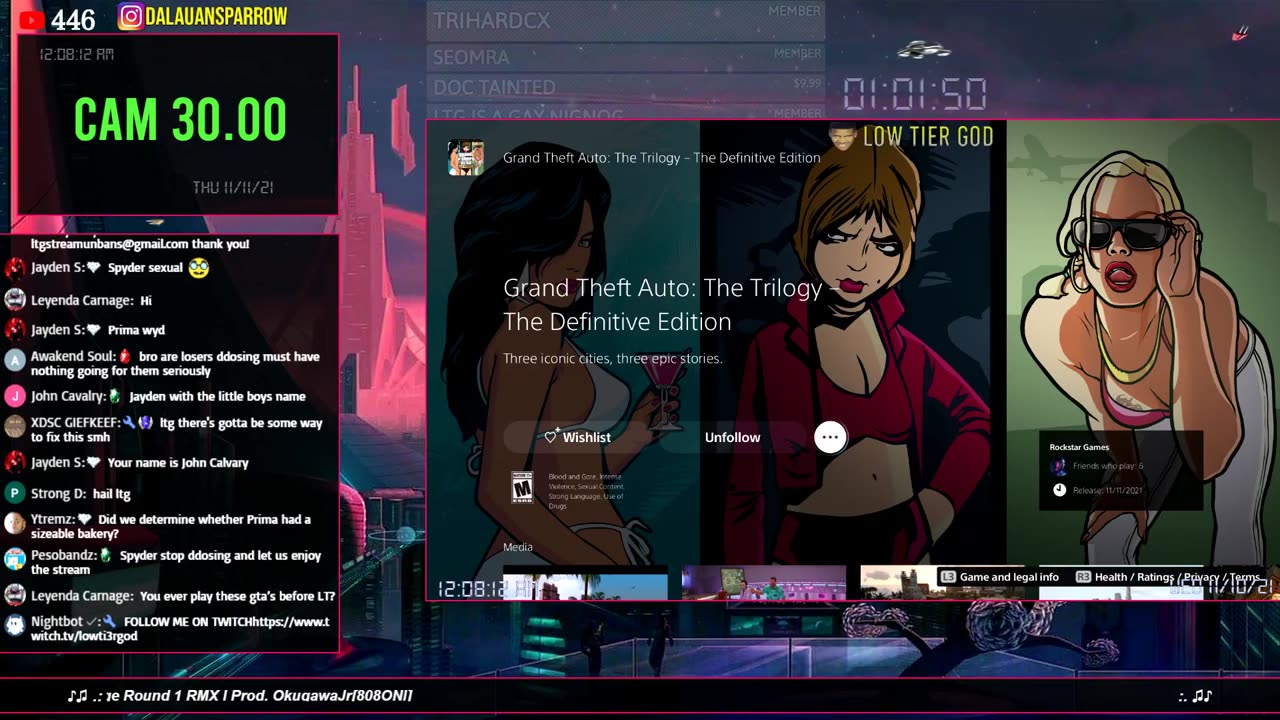
Task: Click the Unfollow button
Action: tap(732, 437)
